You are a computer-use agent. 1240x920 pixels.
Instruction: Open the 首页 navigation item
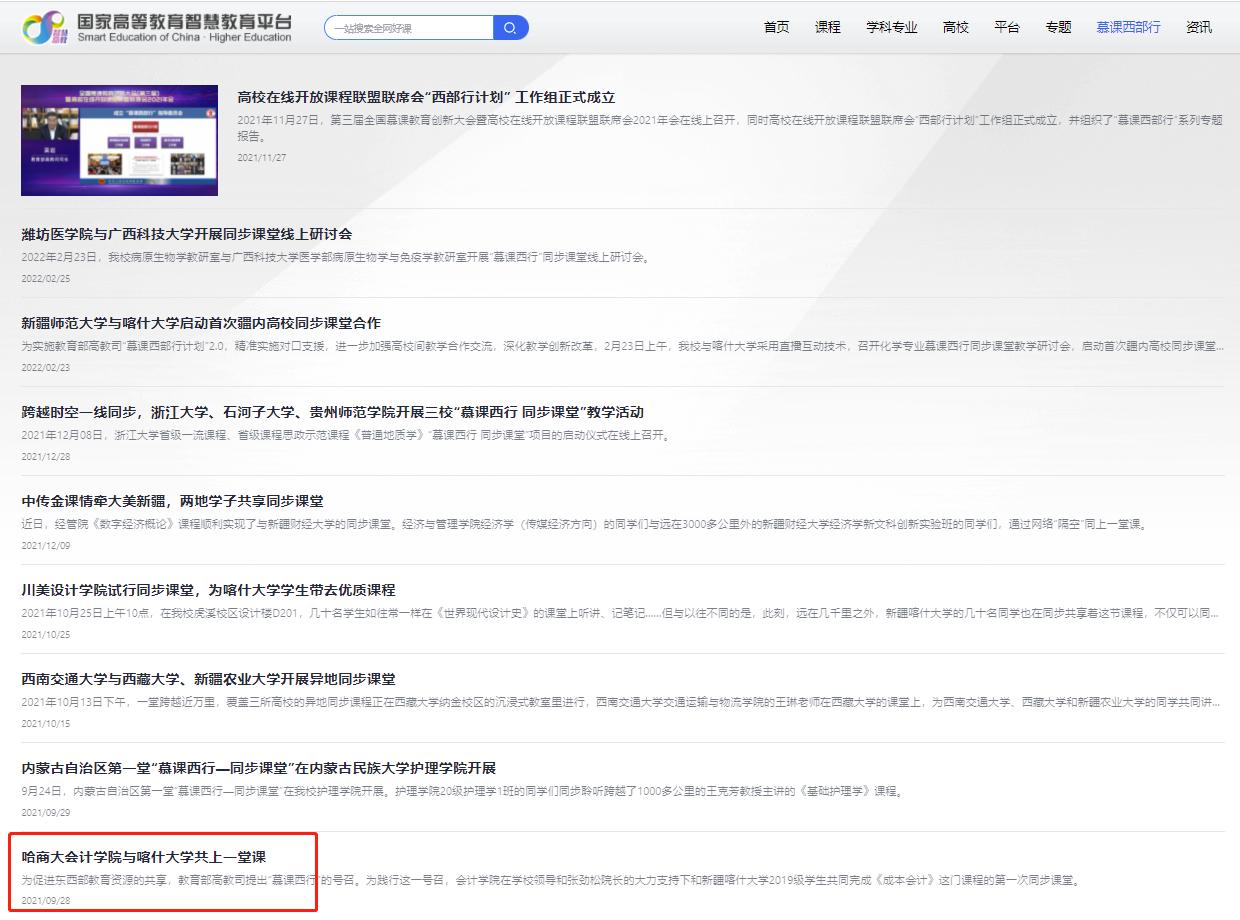point(776,27)
